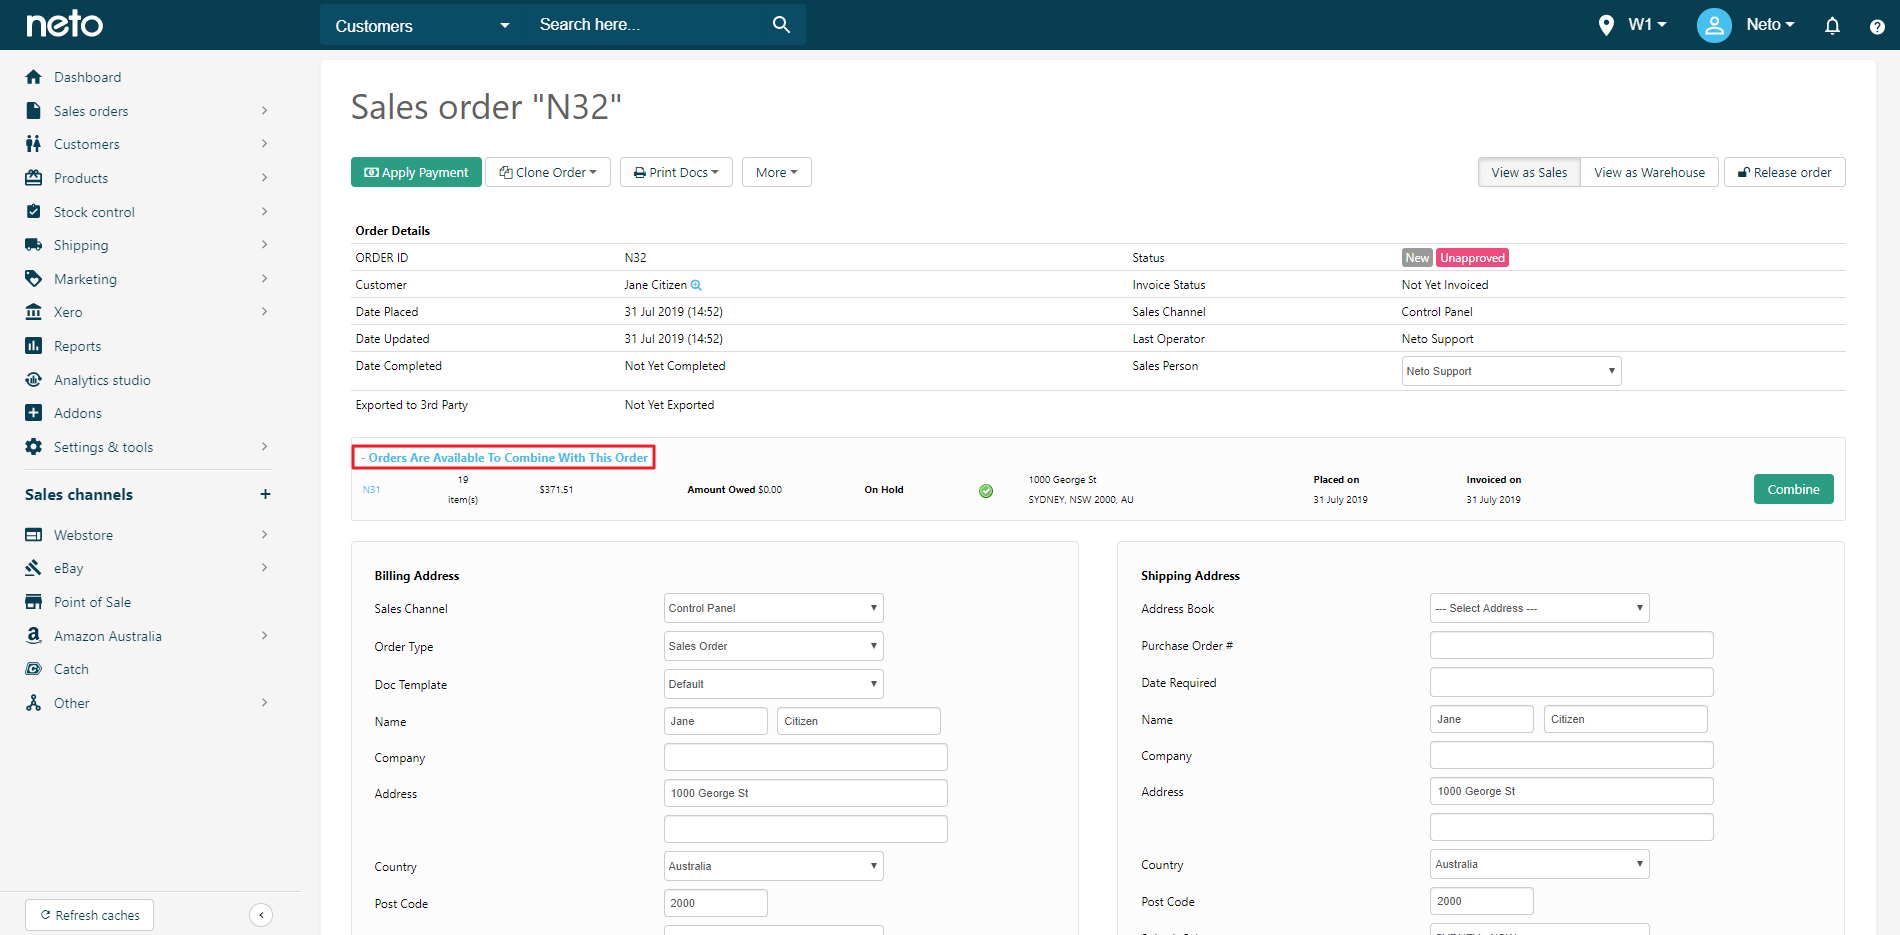Expand Sales orders menu chevron
Image resolution: width=1900 pixels, height=935 pixels.
tap(264, 110)
